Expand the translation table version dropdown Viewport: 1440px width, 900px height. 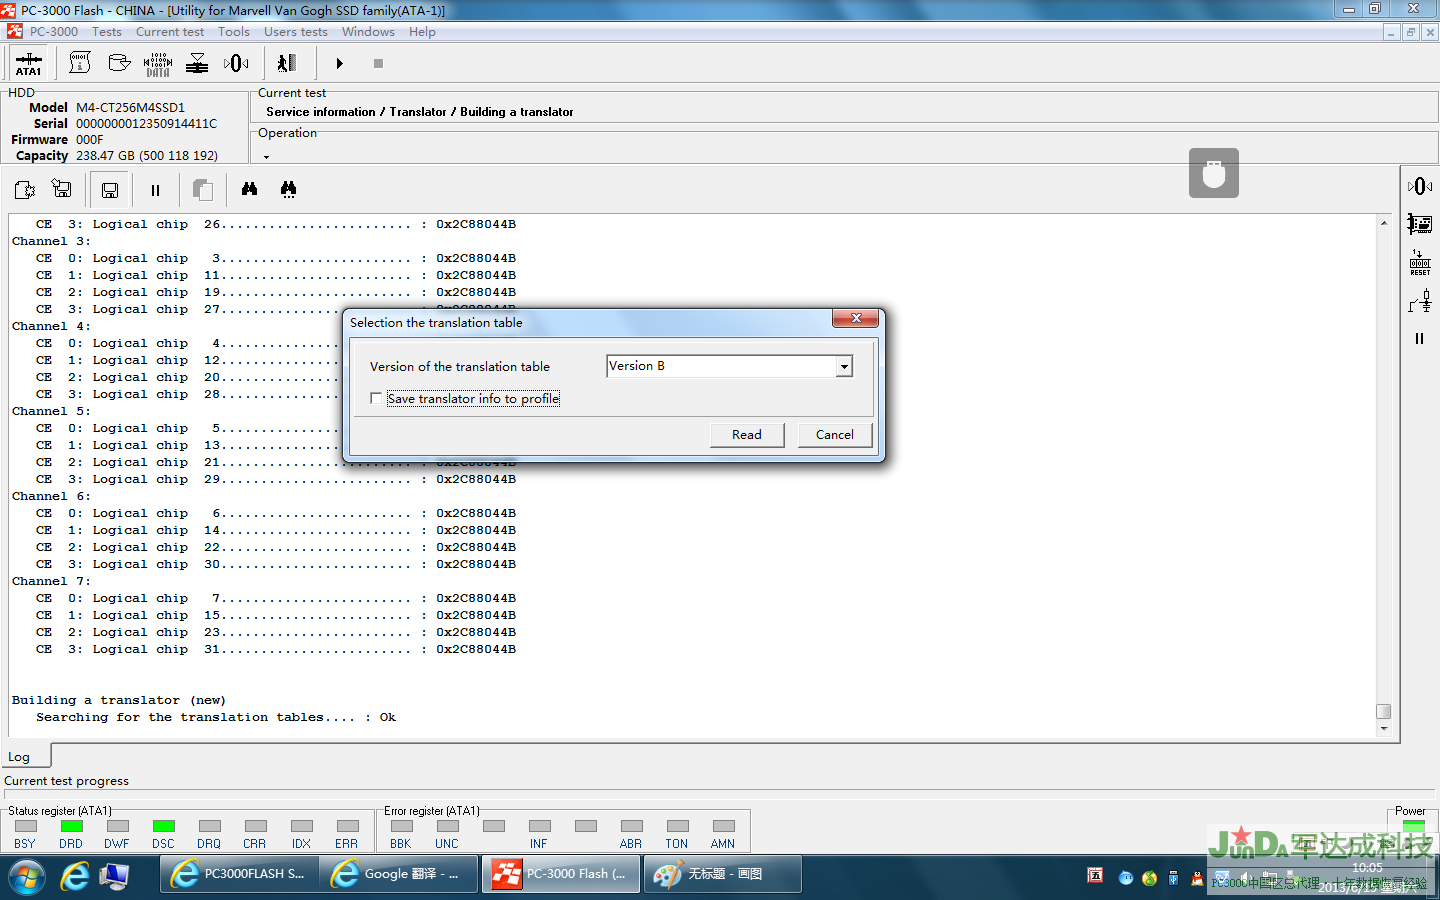844,367
